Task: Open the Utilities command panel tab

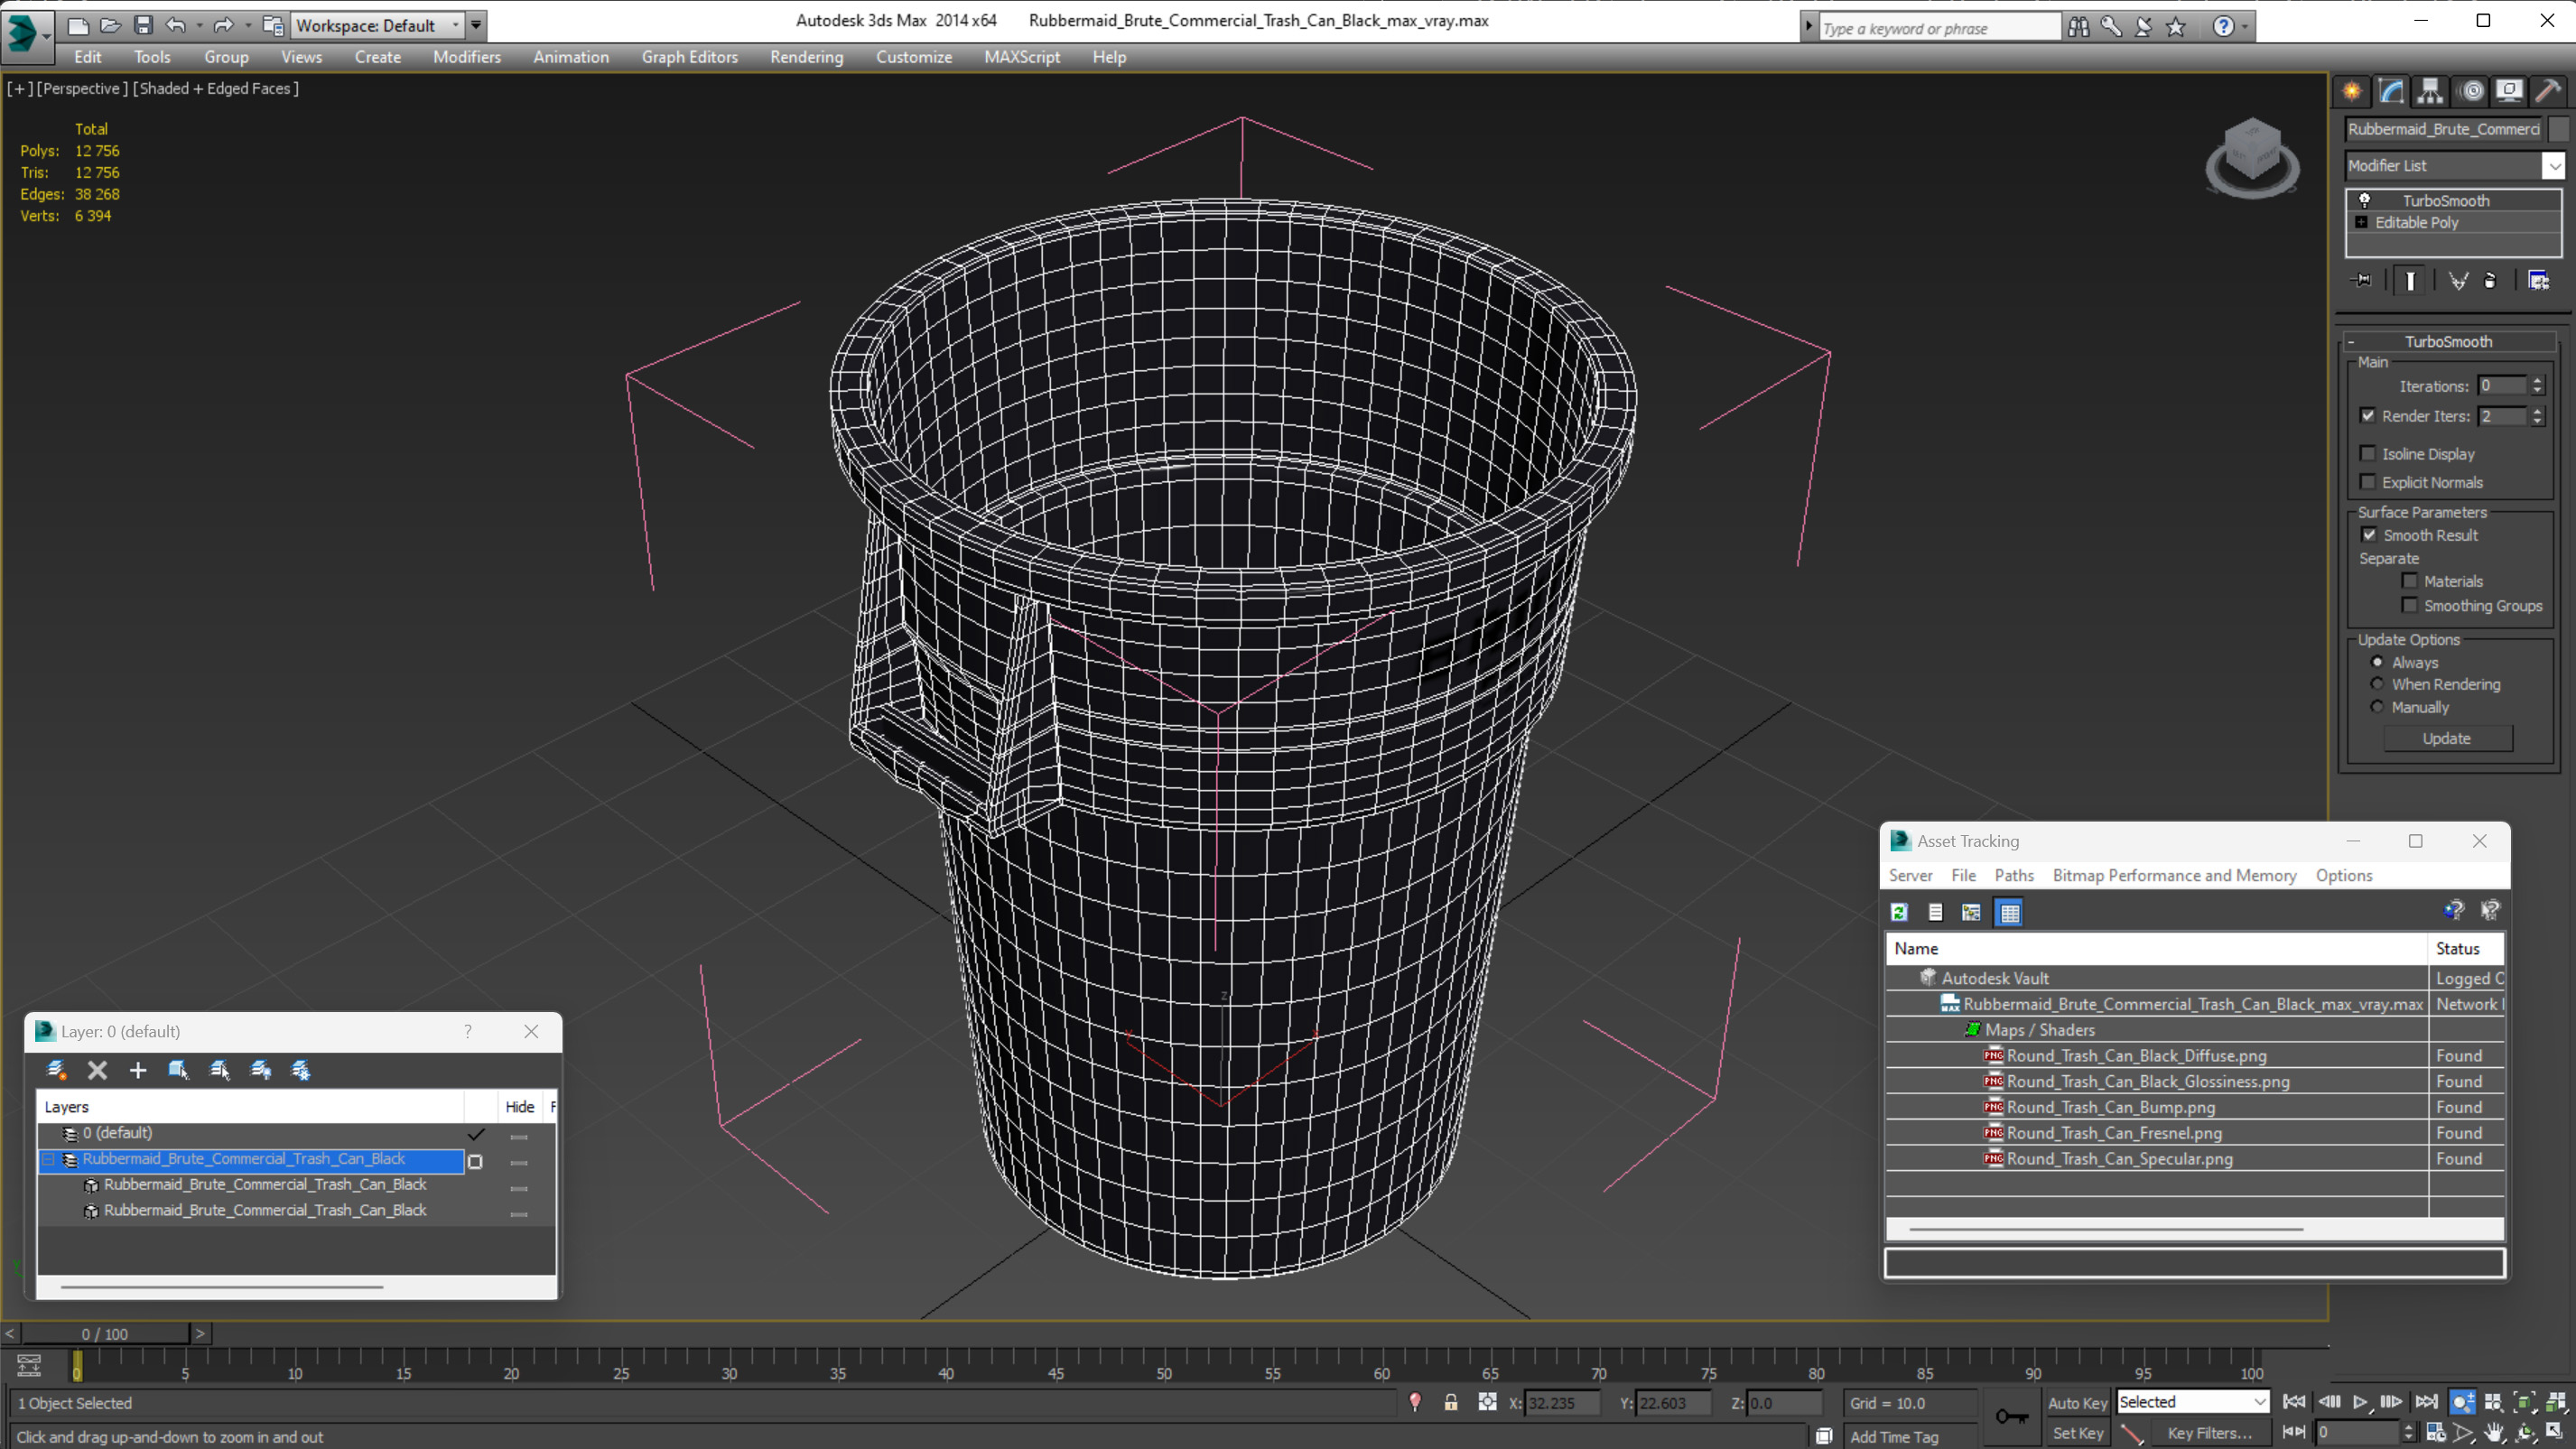Action: pyautogui.click(x=2548, y=92)
